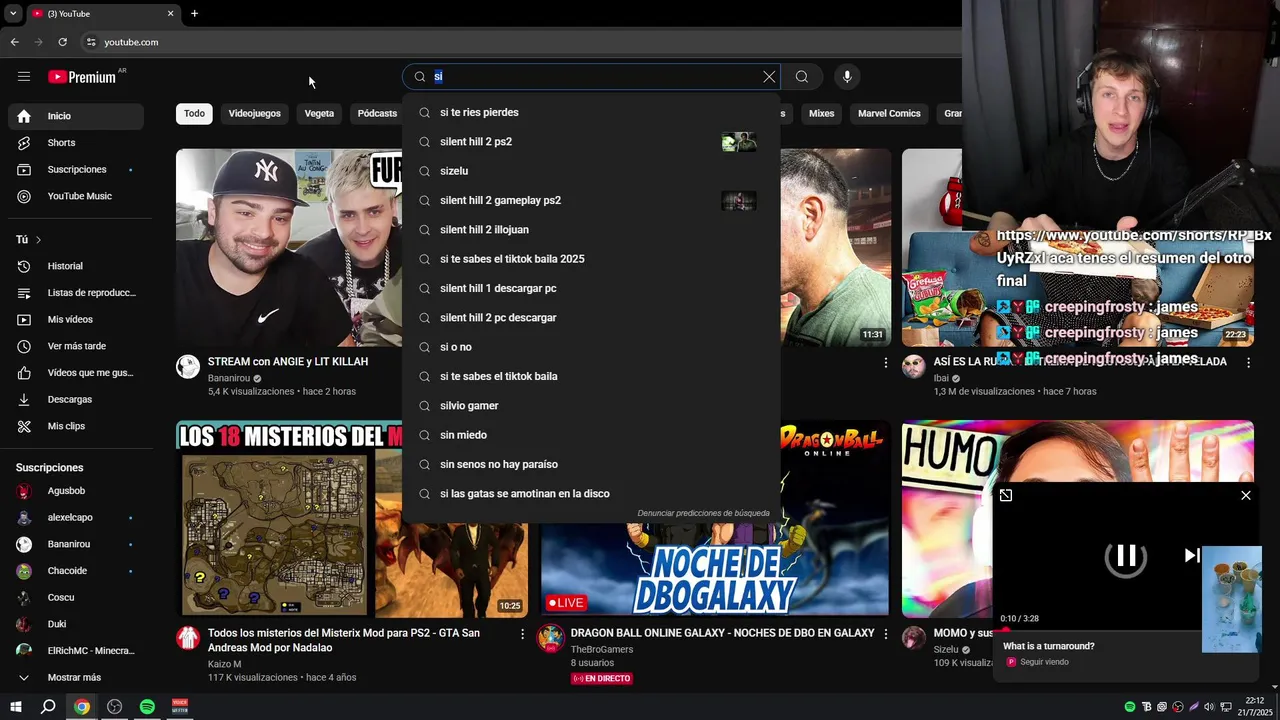Open Mis clips in sidebar
Screen dimensions: 1280x720
pos(76,426)
